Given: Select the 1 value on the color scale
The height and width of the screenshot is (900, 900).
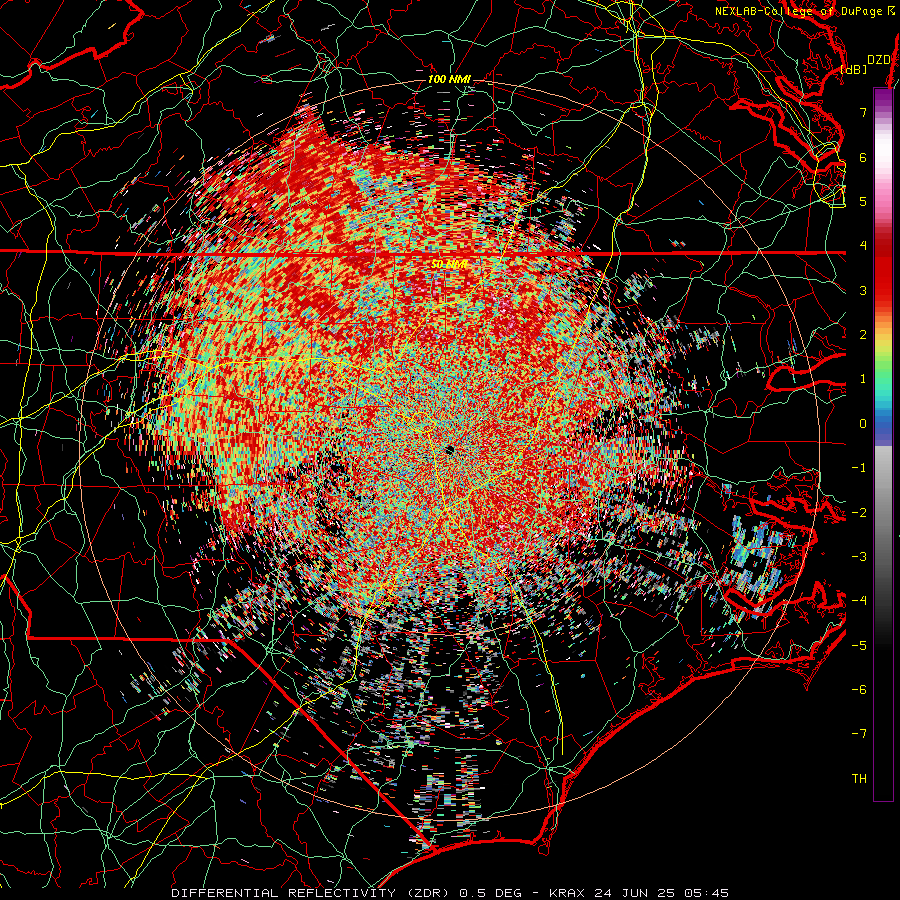Looking at the screenshot, I should 863,379.
